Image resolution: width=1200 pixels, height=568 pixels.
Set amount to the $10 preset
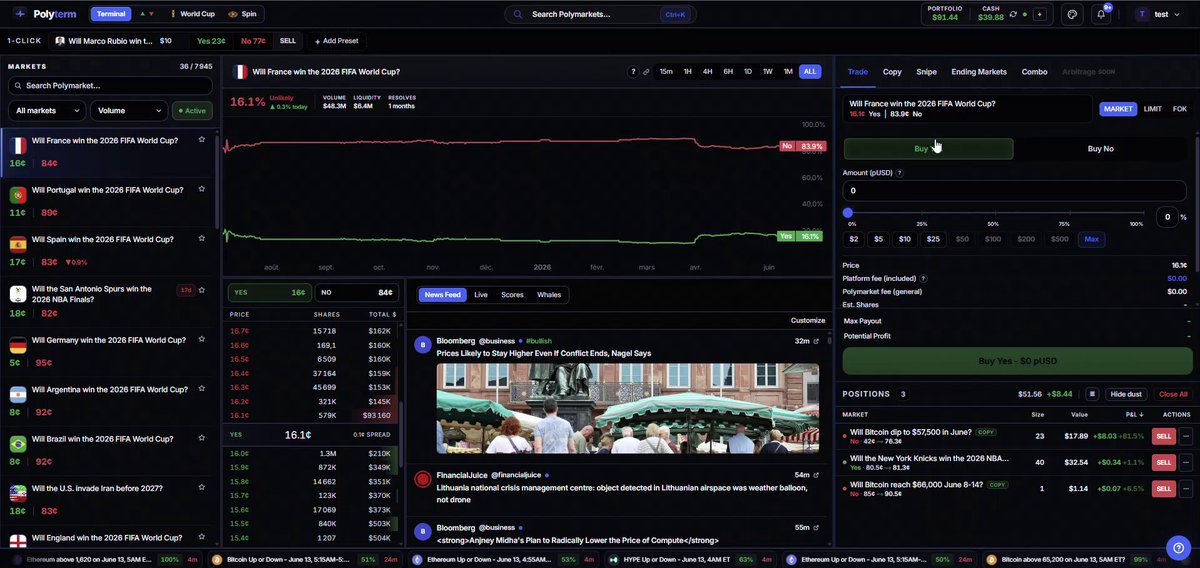tap(904, 239)
